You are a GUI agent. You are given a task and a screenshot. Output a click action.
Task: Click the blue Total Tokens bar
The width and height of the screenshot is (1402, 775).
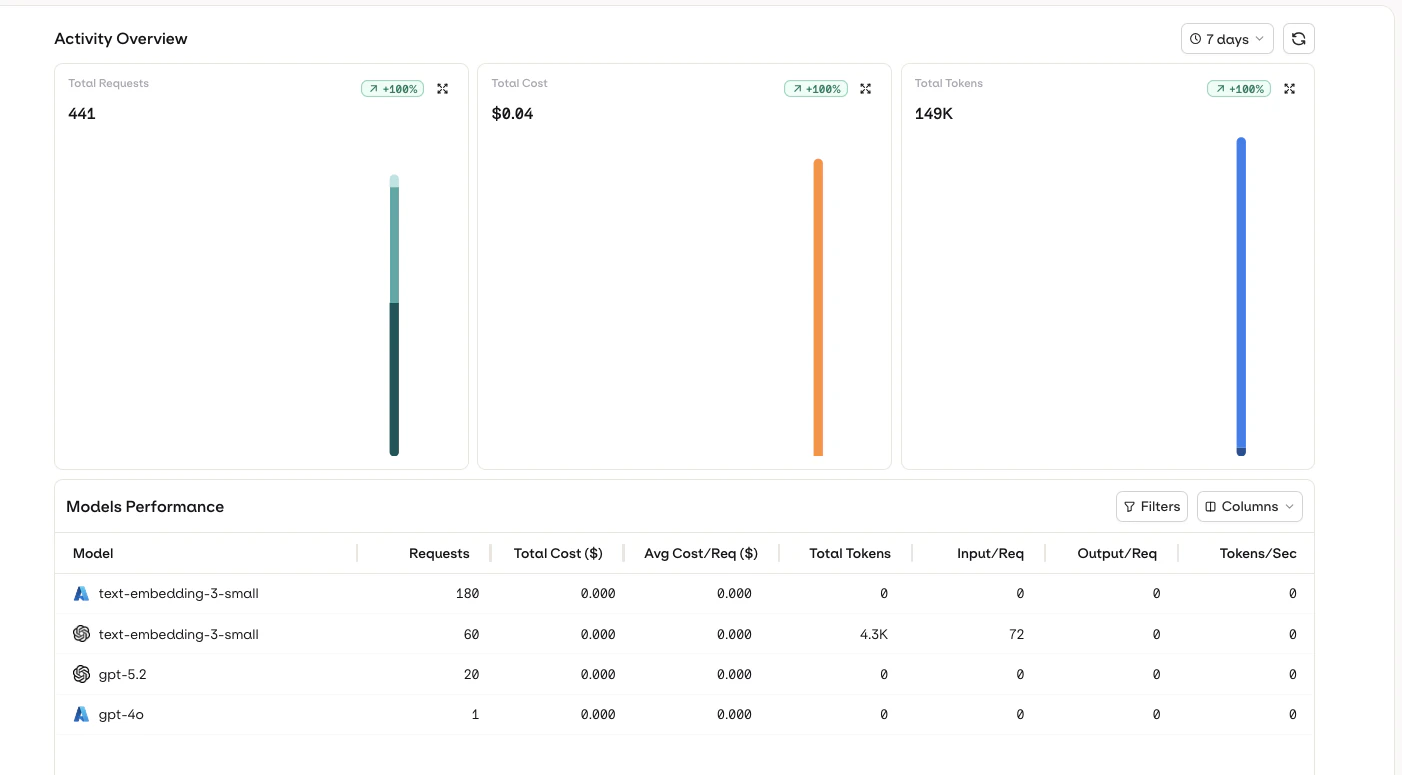coord(1241,292)
